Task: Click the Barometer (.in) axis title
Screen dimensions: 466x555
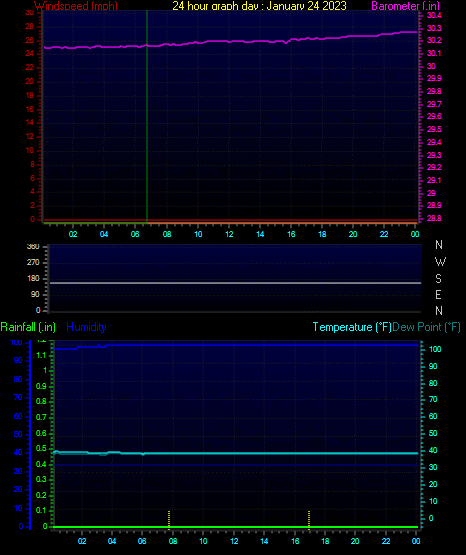Action: [x=405, y=5]
